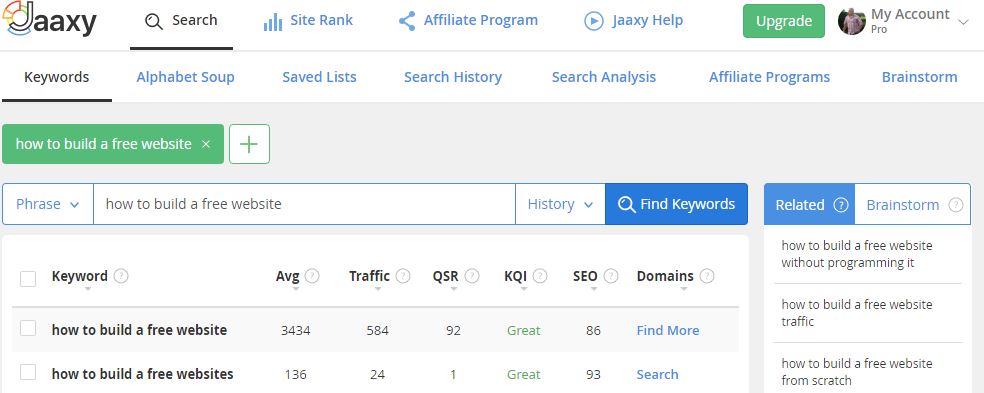Click the KQI column help icon
Image resolution: width=984 pixels, height=393 pixels.
pos(540,276)
